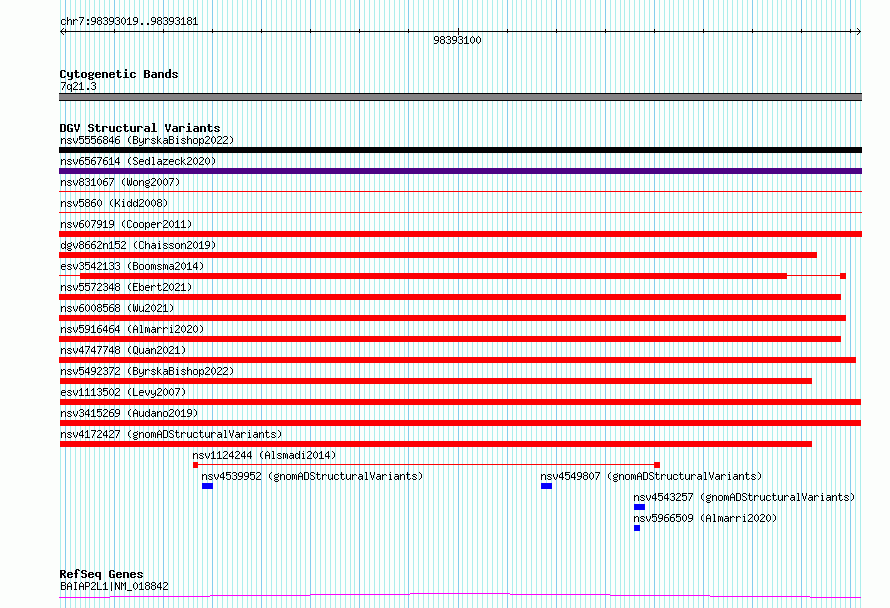890x608 pixels.
Task: Click the left arrow of the ruler
Action: (62, 32)
